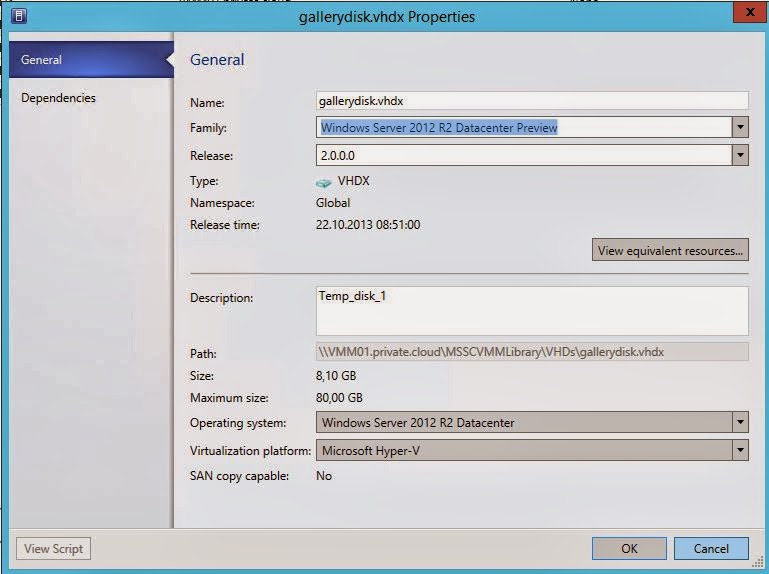Click the 'Name:' label

[x=207, y=103]
